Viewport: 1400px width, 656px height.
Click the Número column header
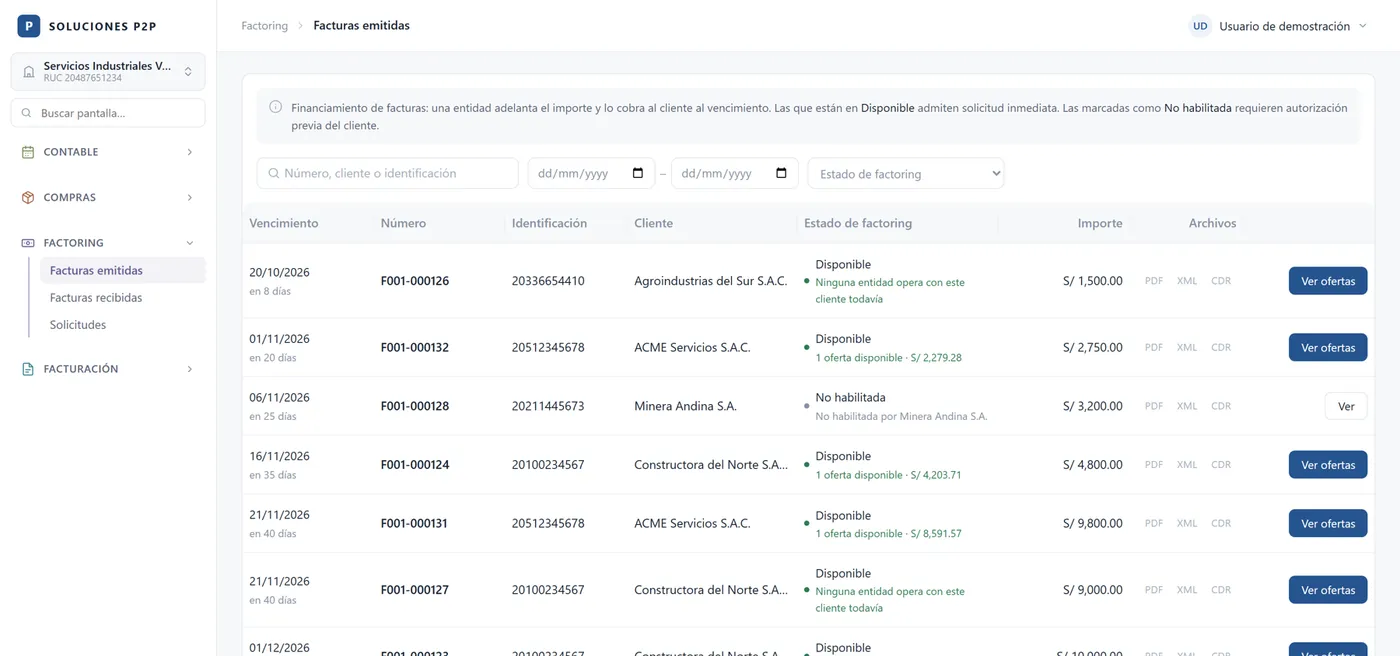[403, 223]
